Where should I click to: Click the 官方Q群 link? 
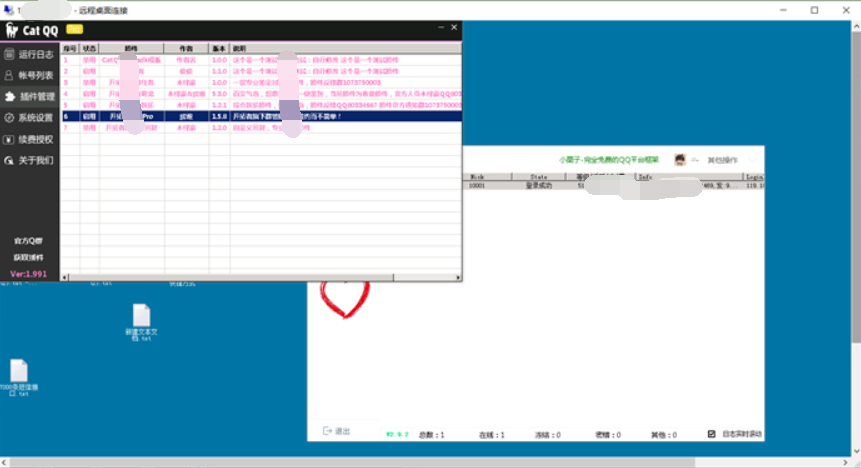click(29, 242)
